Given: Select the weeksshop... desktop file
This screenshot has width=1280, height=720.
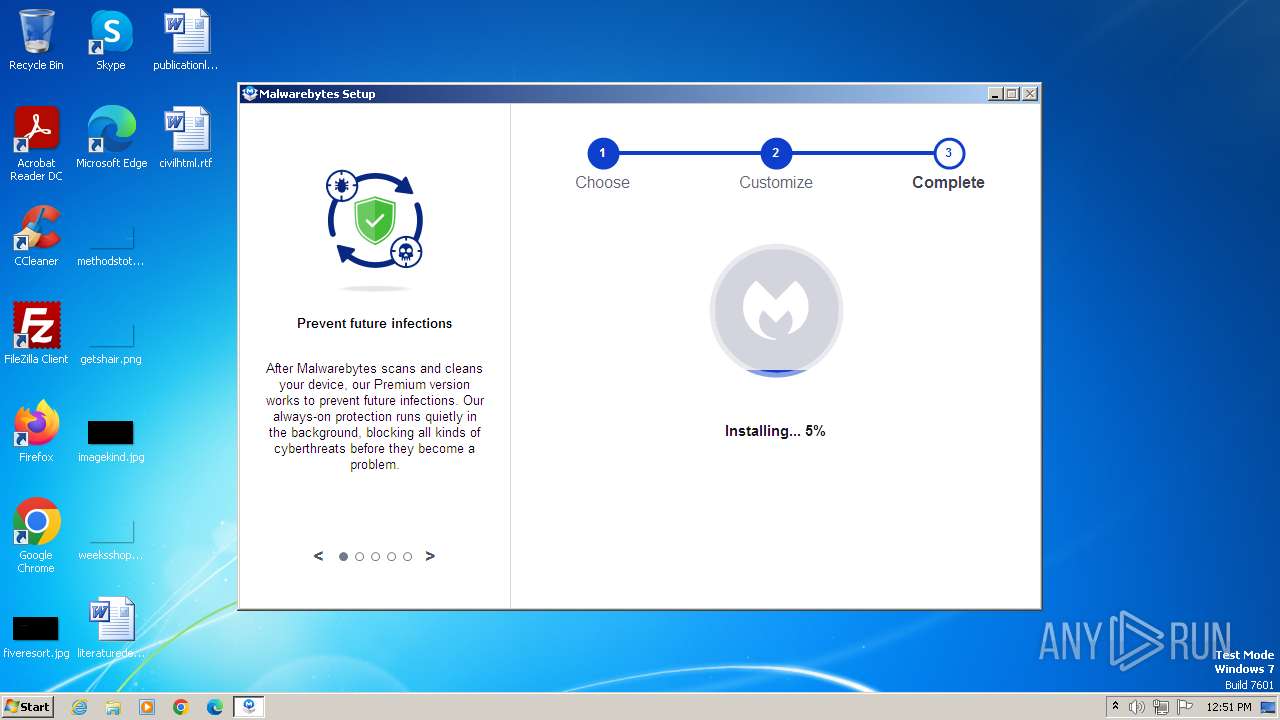Looking at the screenshot, I should coord(110,539).
